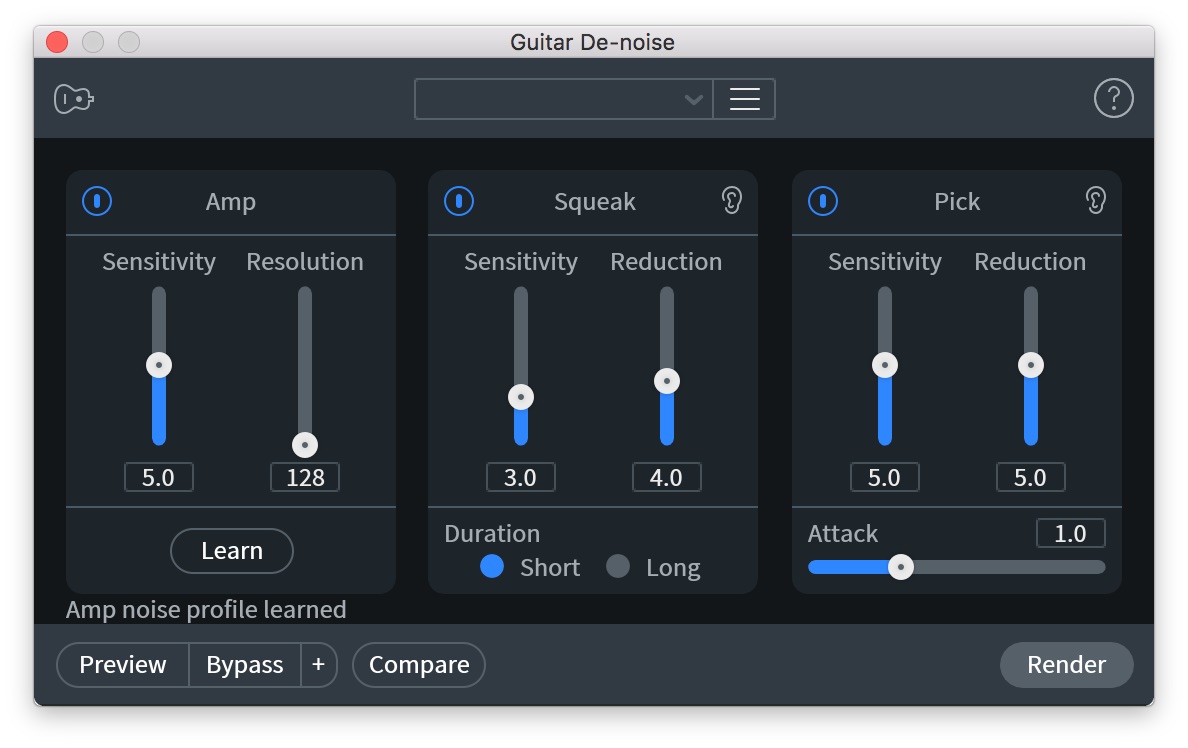
Task: Click the plus button next to Bypass
Action: 319,665
